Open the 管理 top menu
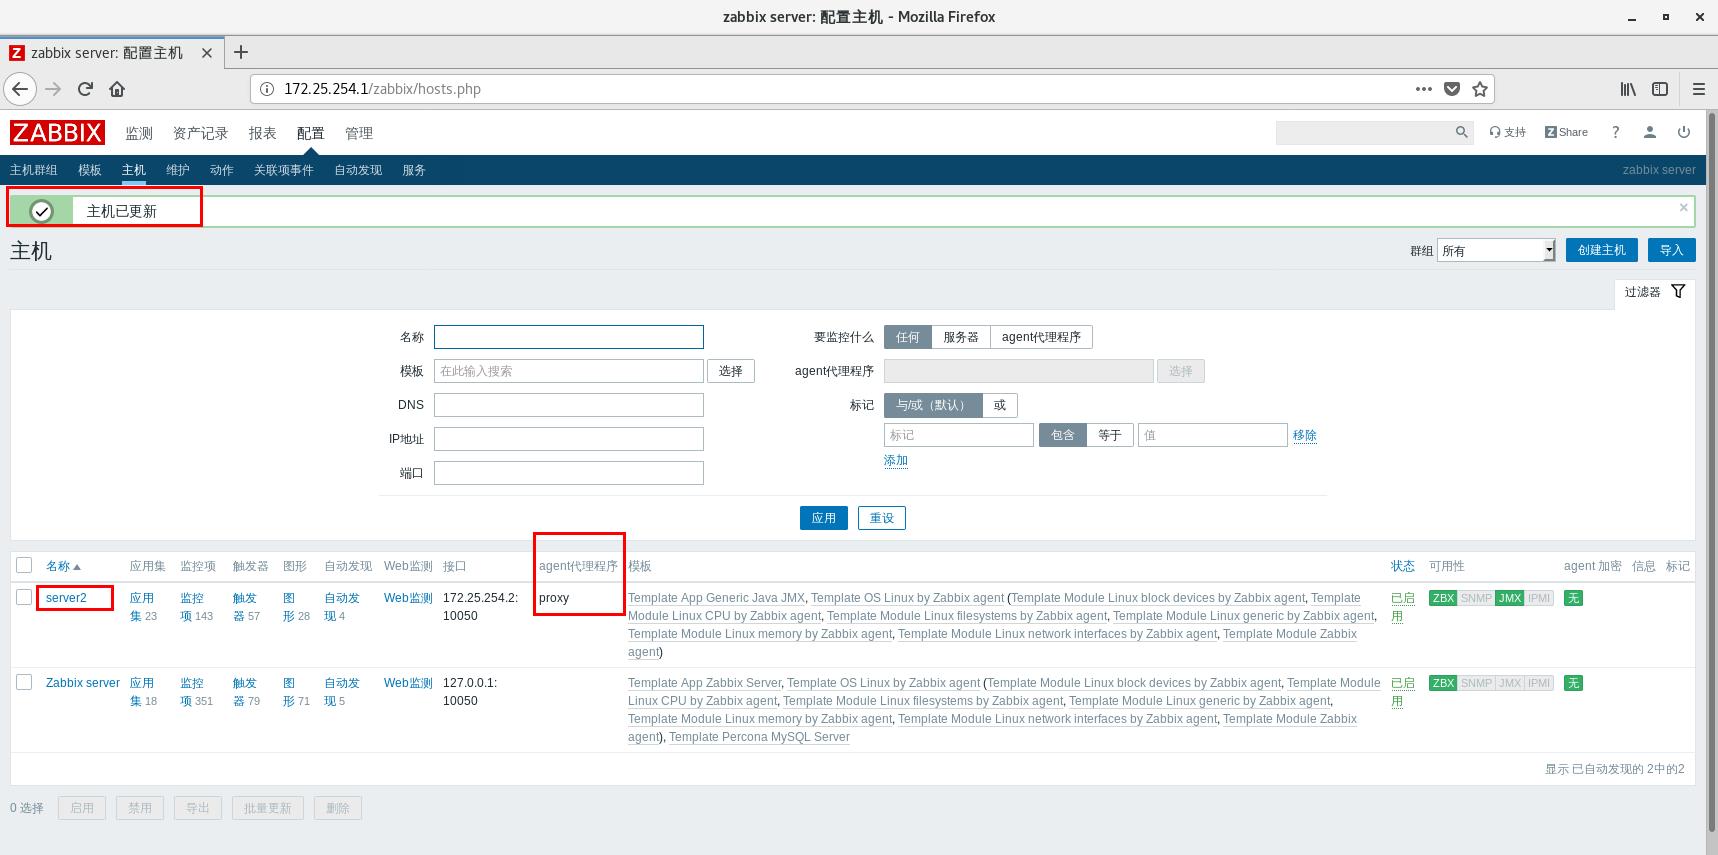The image size is (1718, 855). point(358,133)
